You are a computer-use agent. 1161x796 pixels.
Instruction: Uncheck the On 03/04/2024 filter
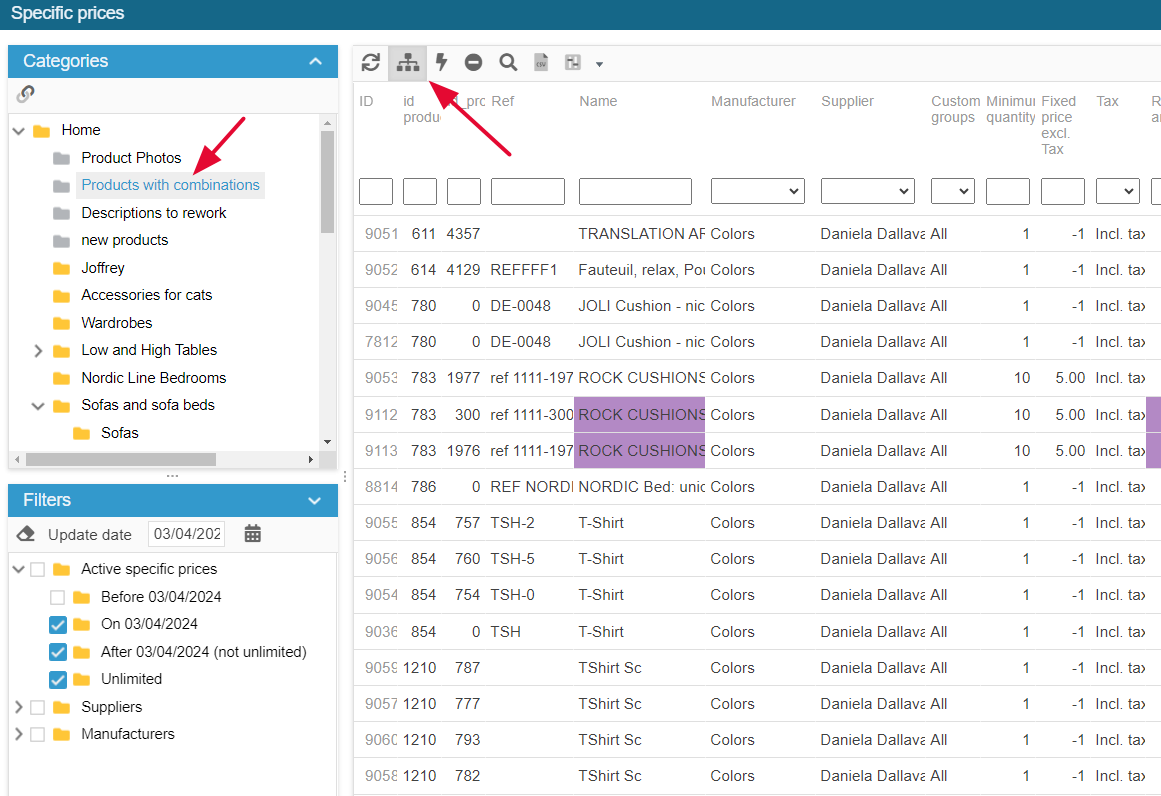[x=57, y=624]
